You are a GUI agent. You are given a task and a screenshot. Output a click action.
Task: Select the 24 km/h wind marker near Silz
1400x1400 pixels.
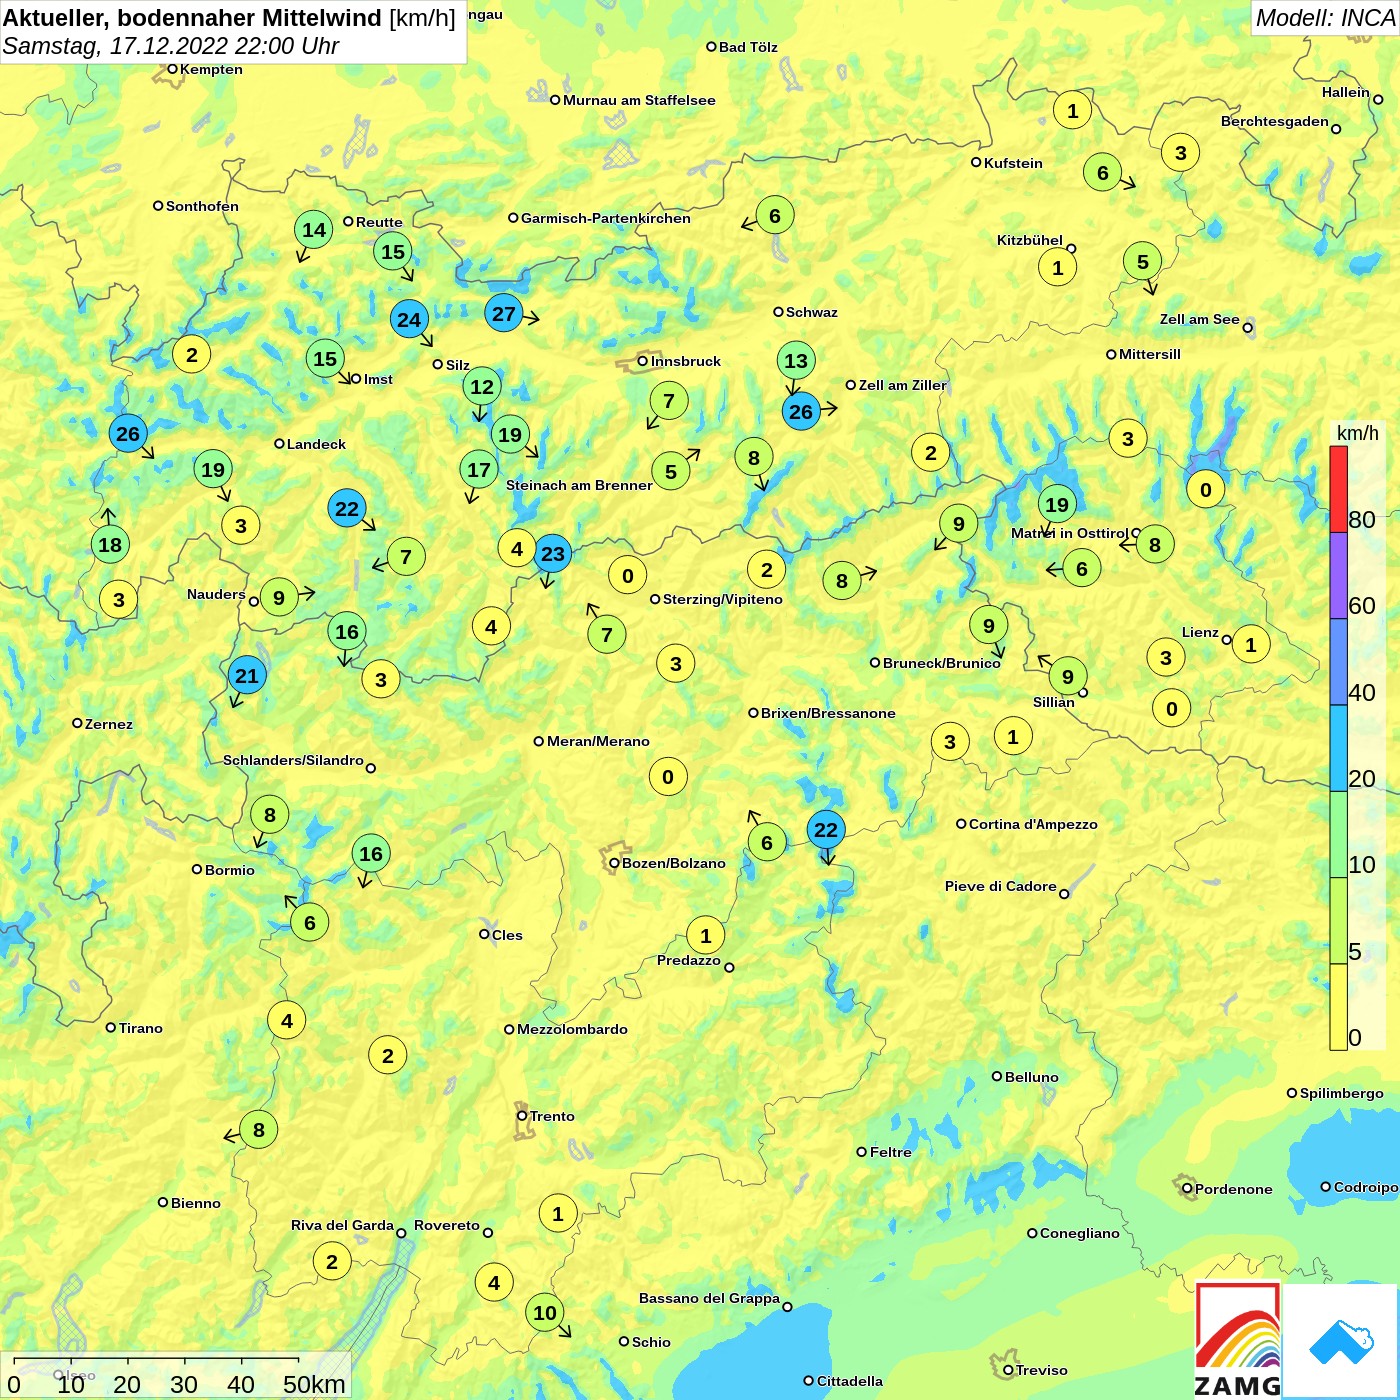coord(409,320)
